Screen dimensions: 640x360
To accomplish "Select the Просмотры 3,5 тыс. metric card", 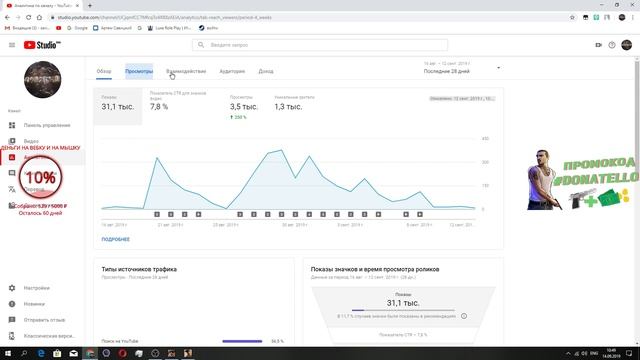I will click(x=244, y=107).
